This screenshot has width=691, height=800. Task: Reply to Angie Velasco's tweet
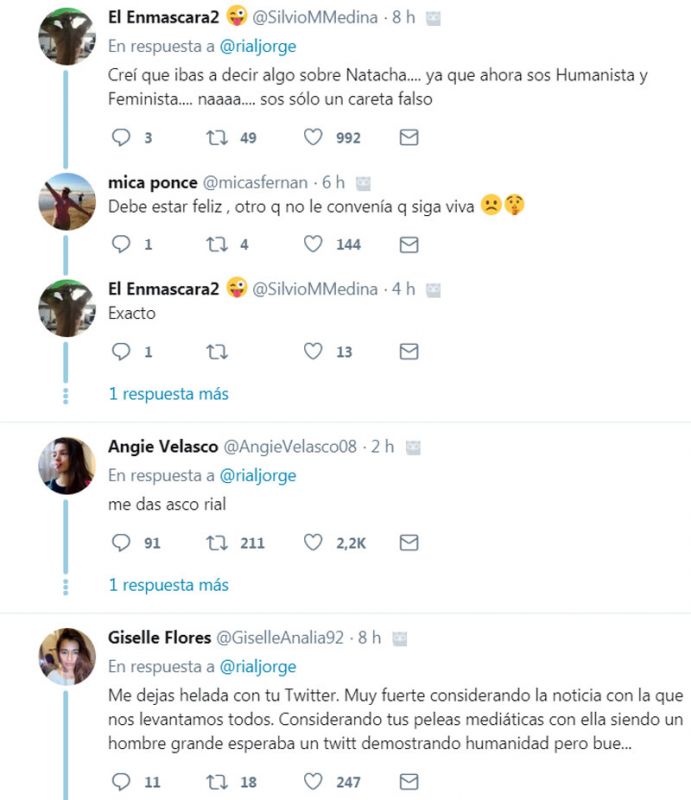[x=120, y=542]
